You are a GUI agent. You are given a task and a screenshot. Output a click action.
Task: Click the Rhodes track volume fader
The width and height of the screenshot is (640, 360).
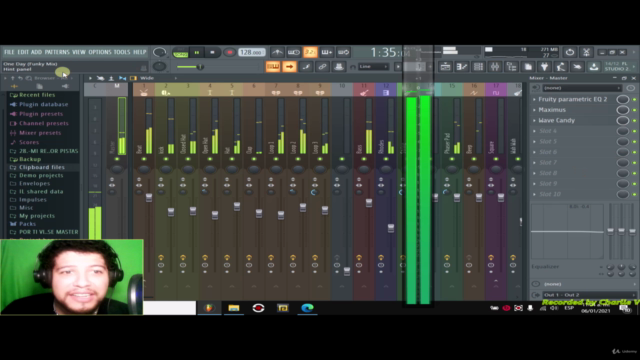(391, 228)
